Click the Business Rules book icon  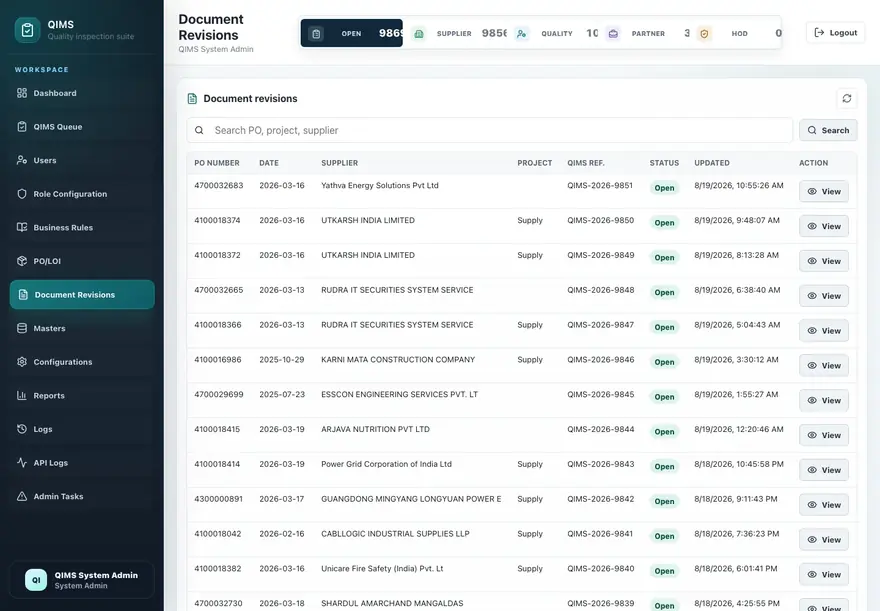(22, 228)
